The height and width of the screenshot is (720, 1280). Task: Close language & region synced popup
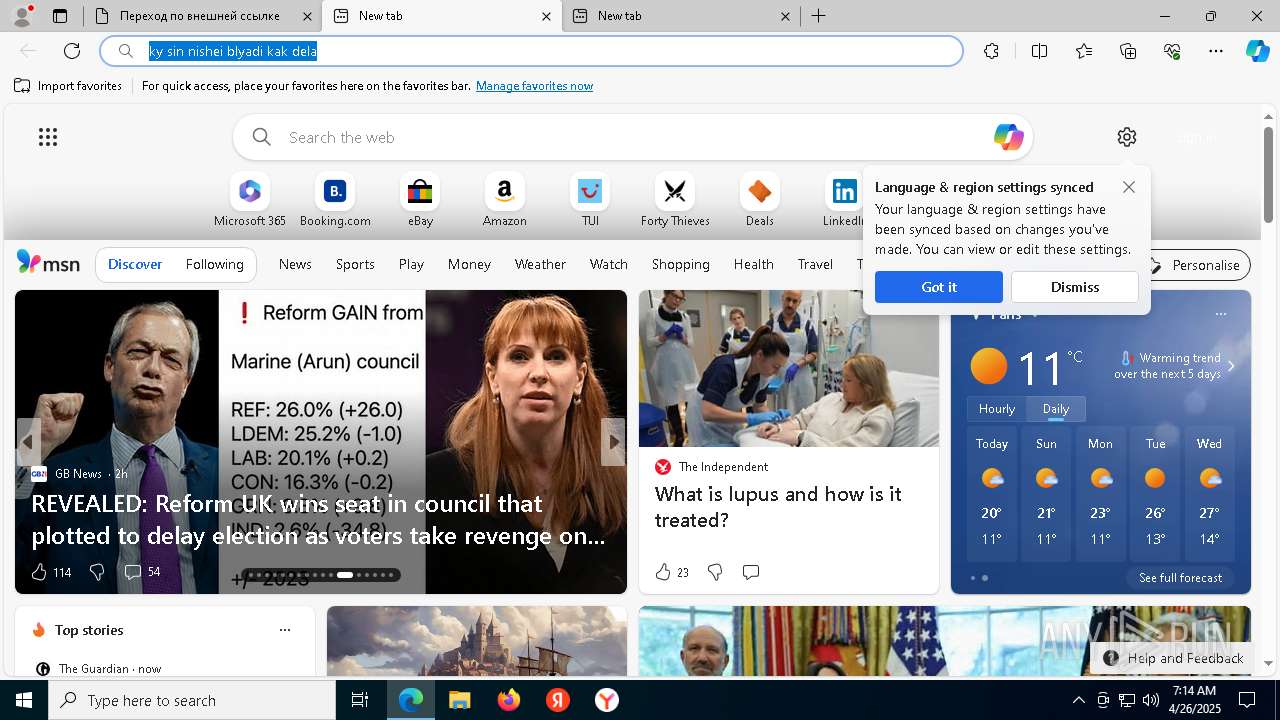pyautogui.click(x=1129, y=187)
